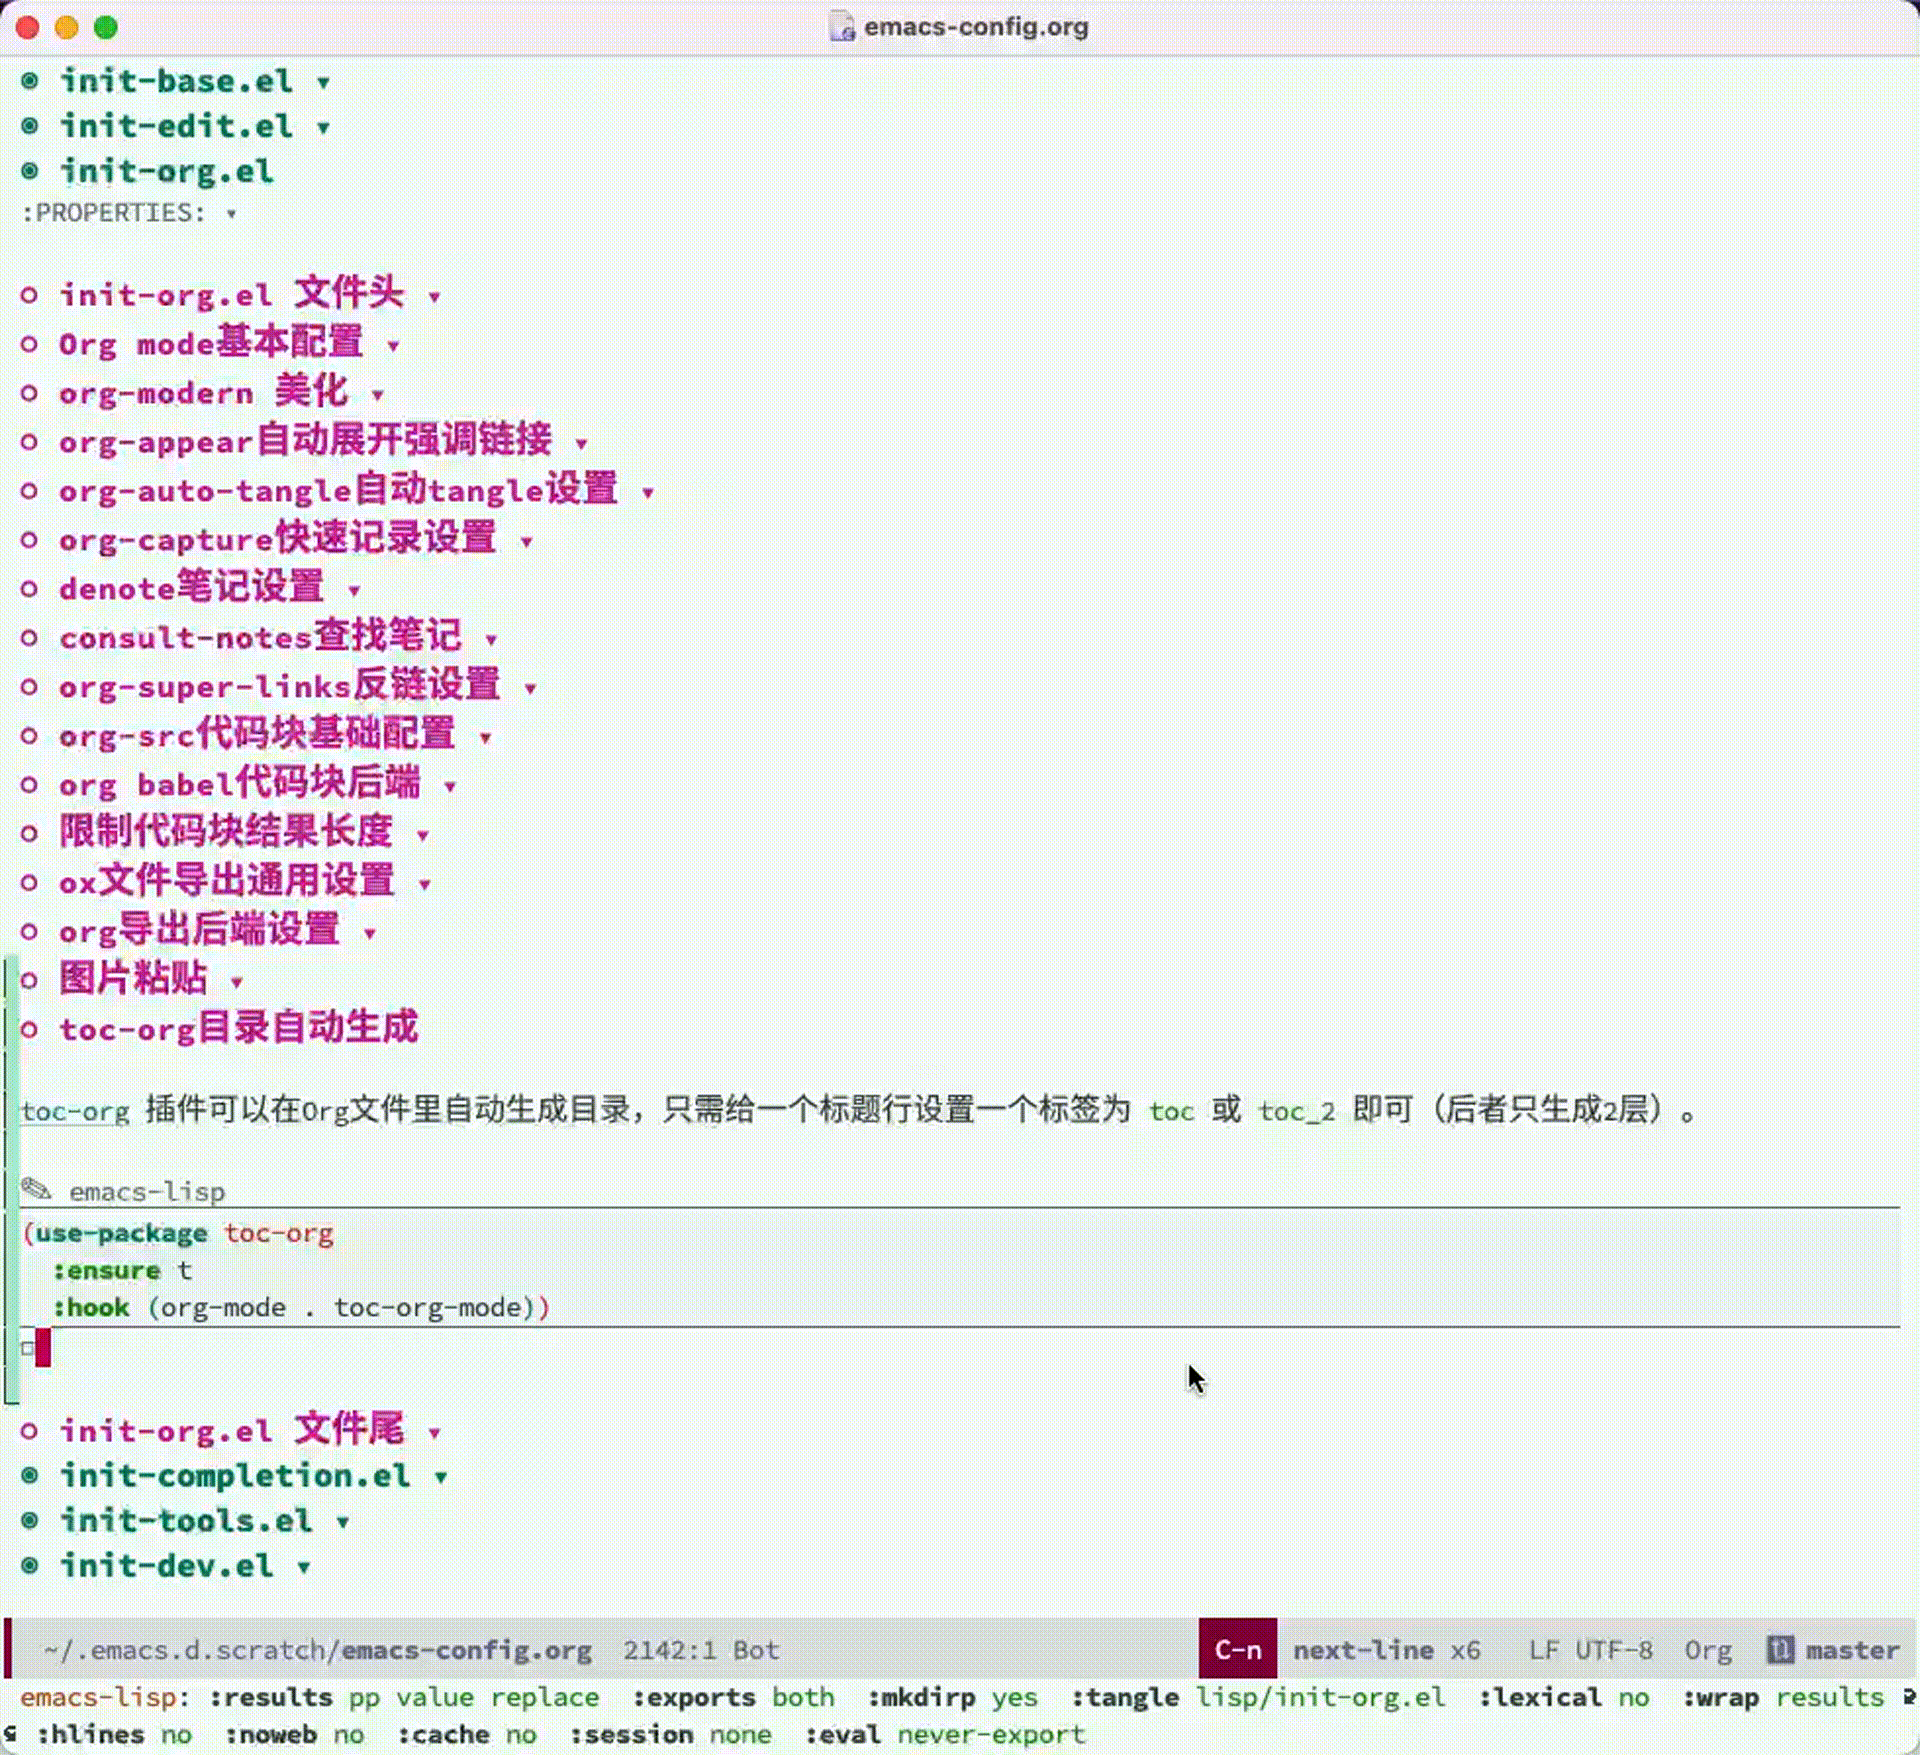Open the underlined toc-org link
The height and width of the screenshot is (1755, 1920).
tap(76, 1111)
